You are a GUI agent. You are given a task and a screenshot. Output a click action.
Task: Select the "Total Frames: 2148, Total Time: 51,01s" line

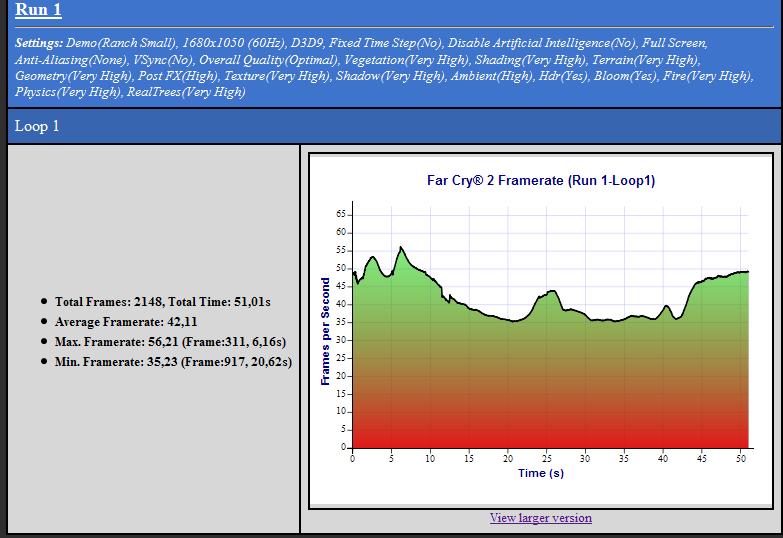coord(163,302)
